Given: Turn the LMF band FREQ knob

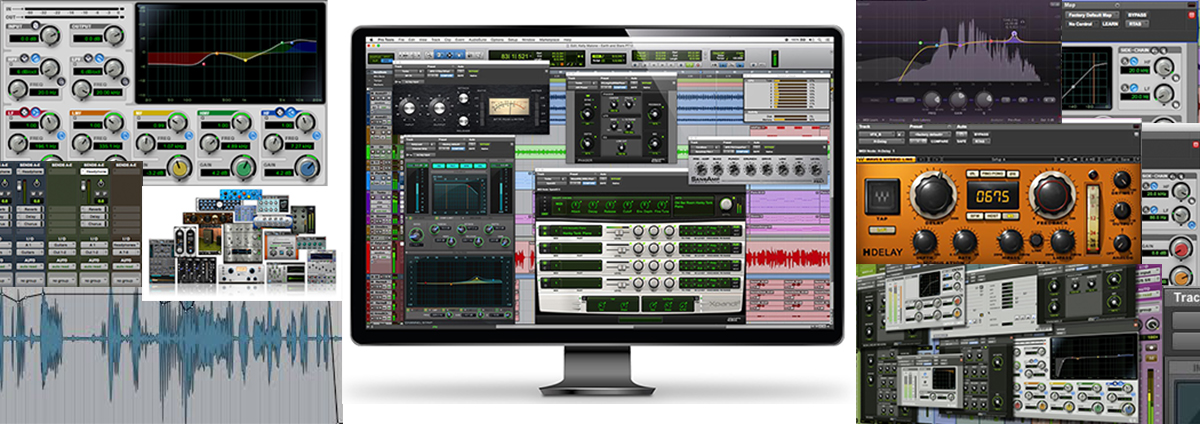Looking at the screenshot, I should (x=81, y=143).
